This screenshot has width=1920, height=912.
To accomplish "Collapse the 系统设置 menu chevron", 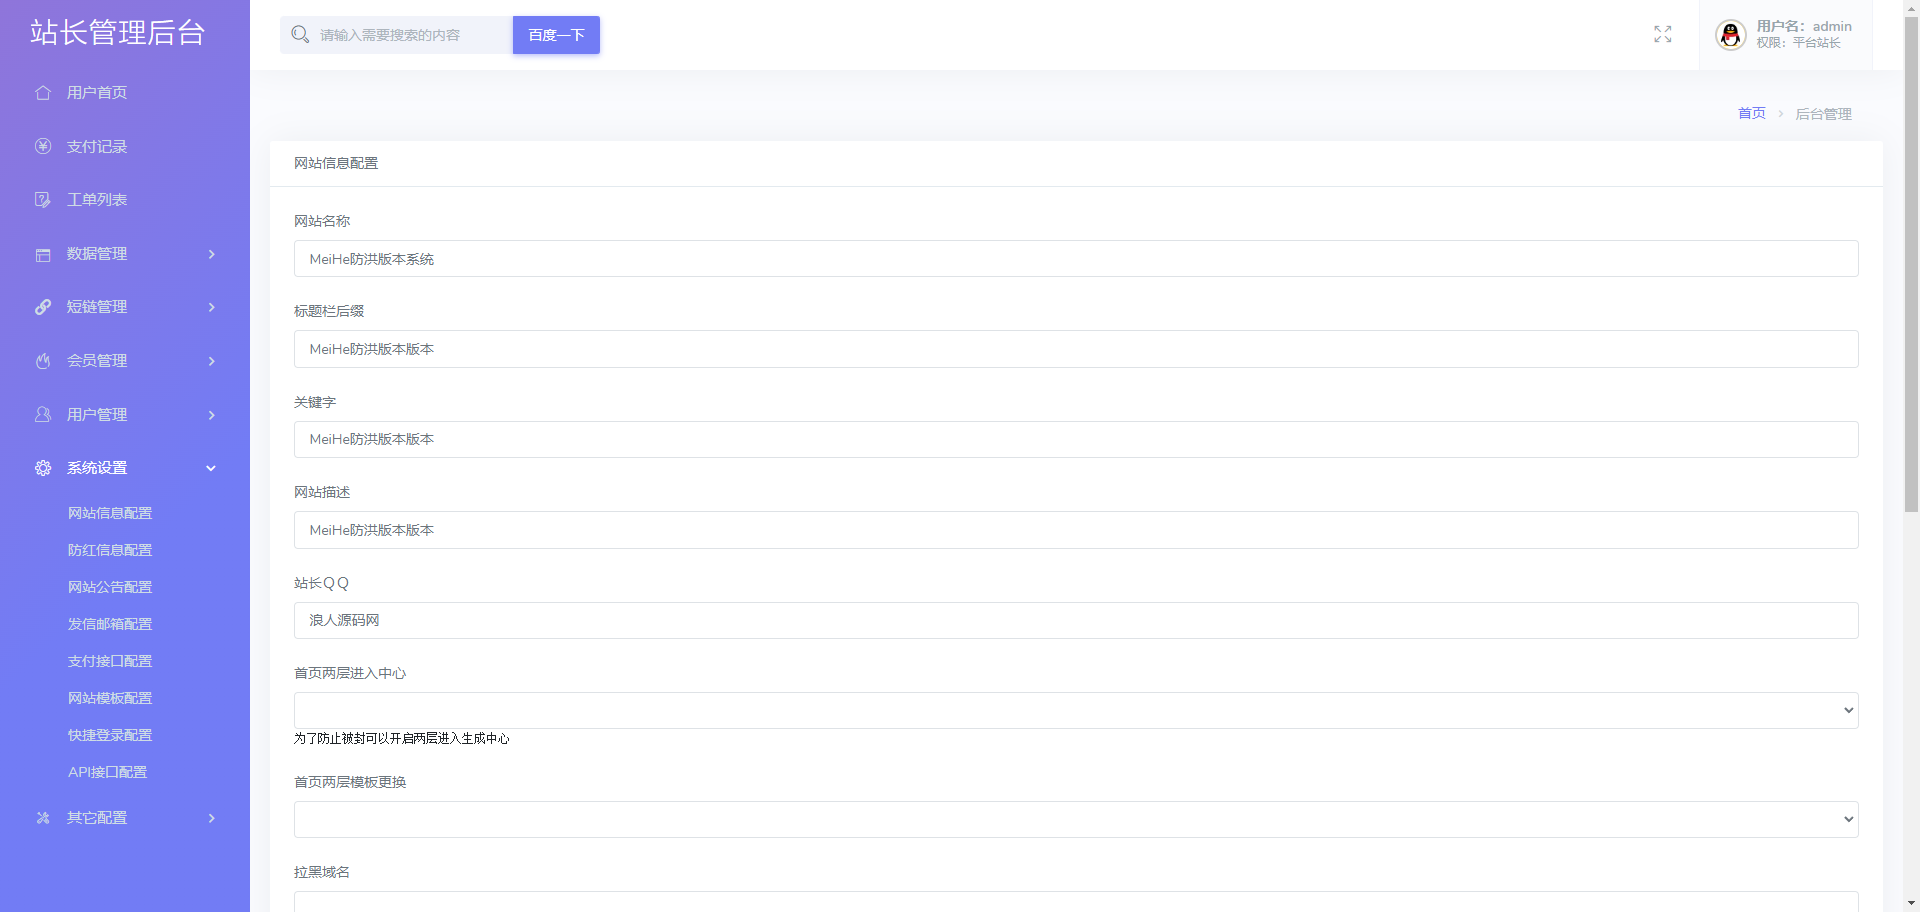I will (211, 468).
